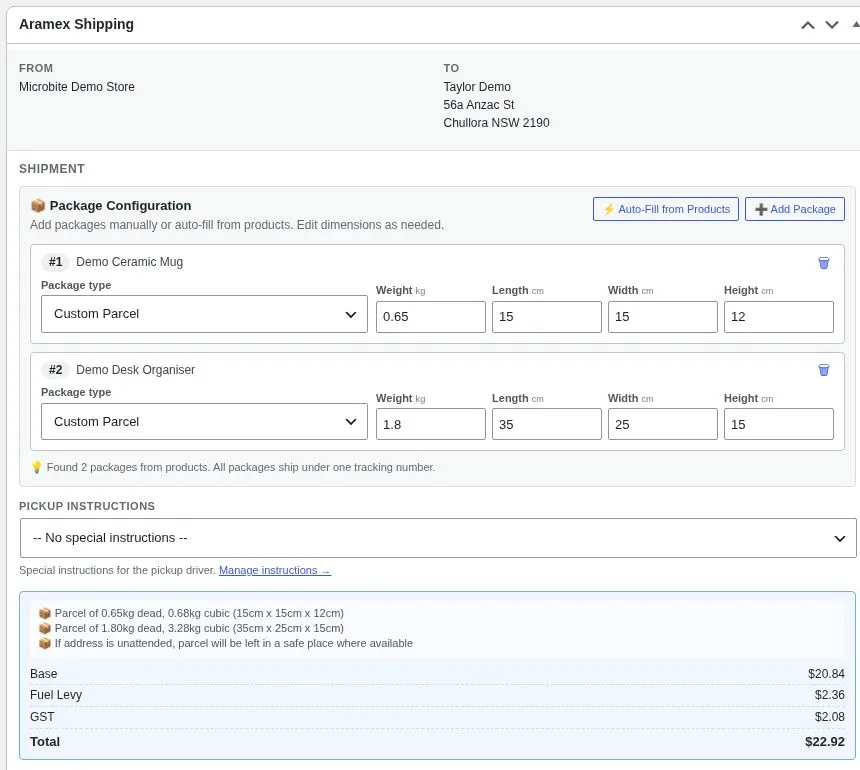Edit Length field of Demo Ceramic Mug
Viewport: 860px width, 770px height.
tap(546, 317)
